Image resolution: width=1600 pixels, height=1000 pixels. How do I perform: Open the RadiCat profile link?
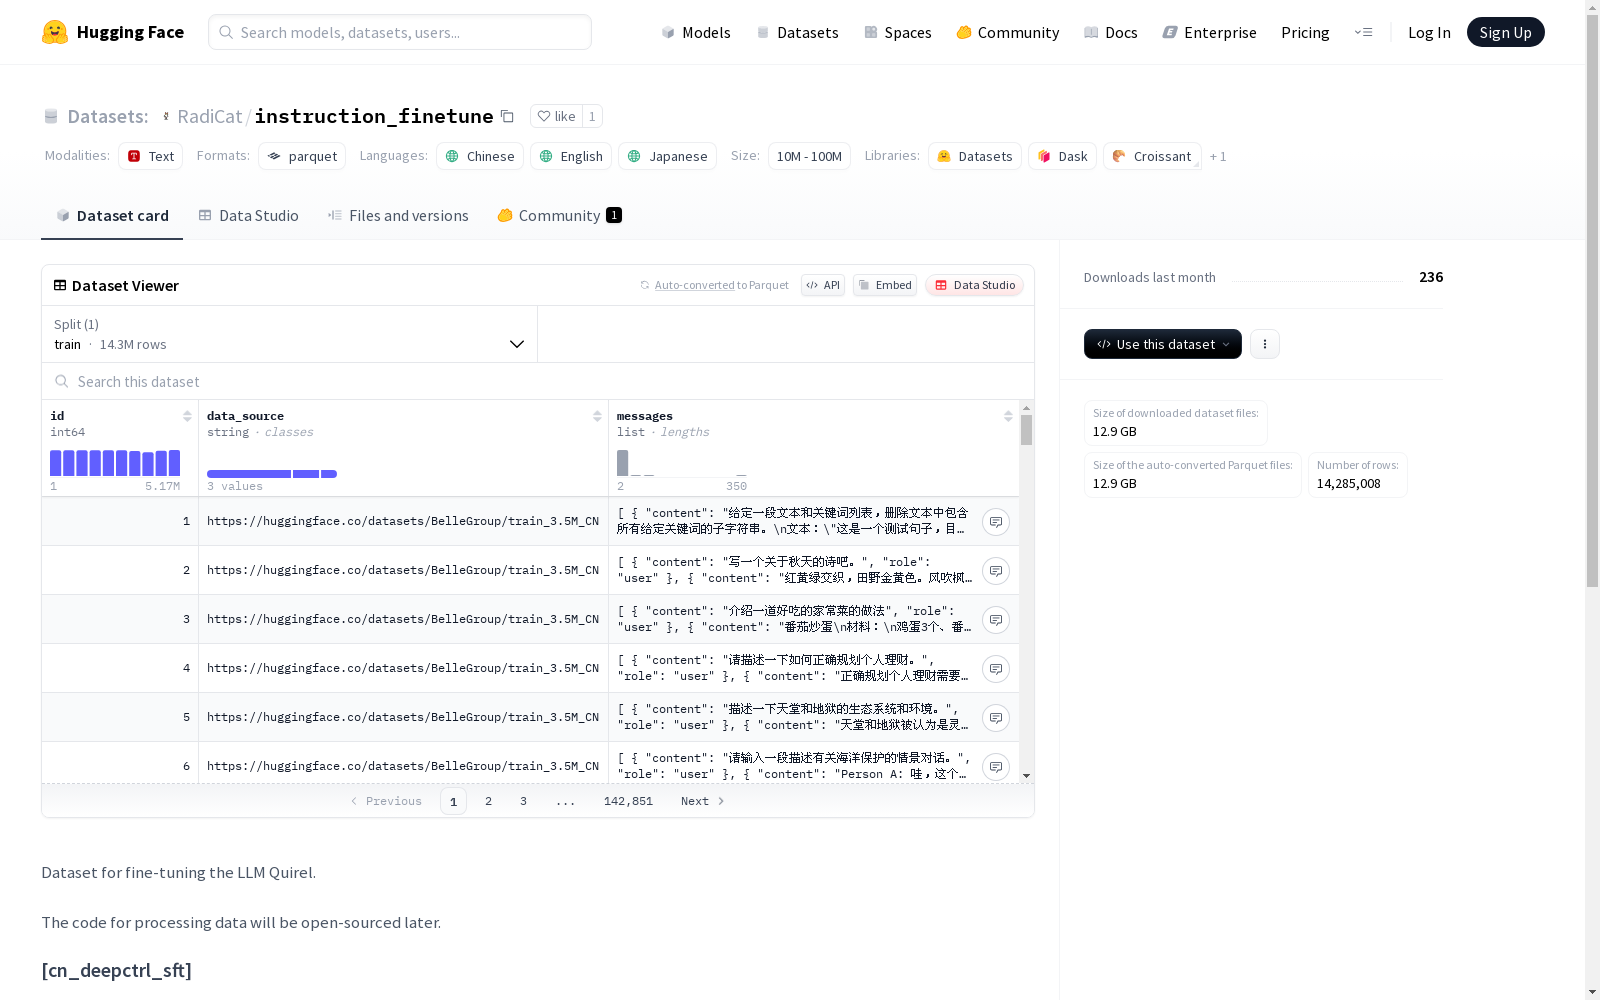(210, 116)
